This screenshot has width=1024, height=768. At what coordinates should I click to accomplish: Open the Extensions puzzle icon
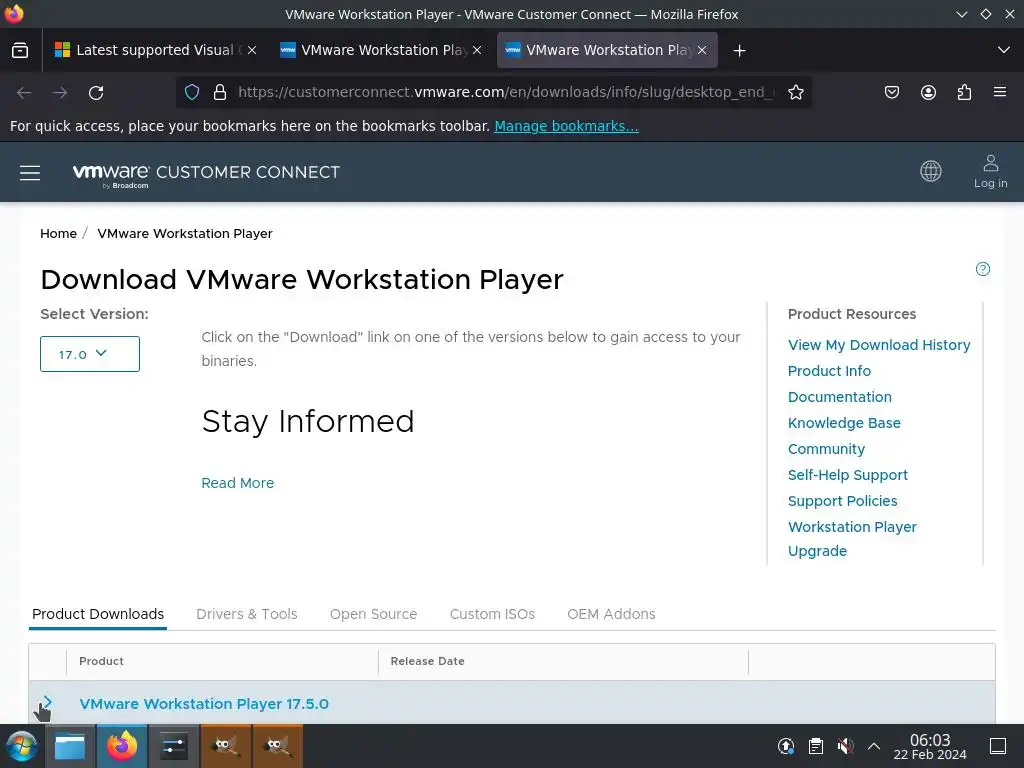964,93
